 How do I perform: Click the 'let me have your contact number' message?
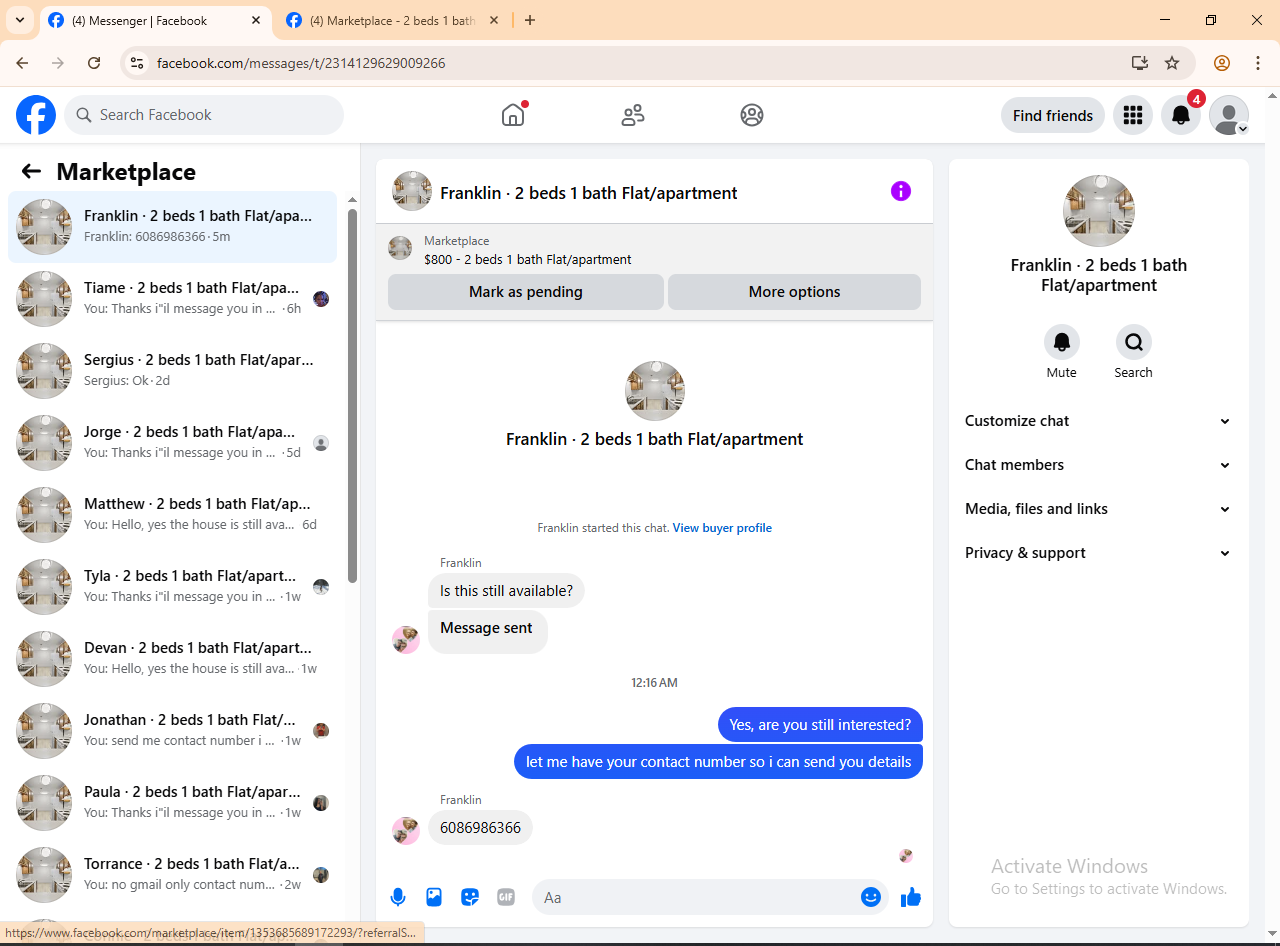[718, 762]
